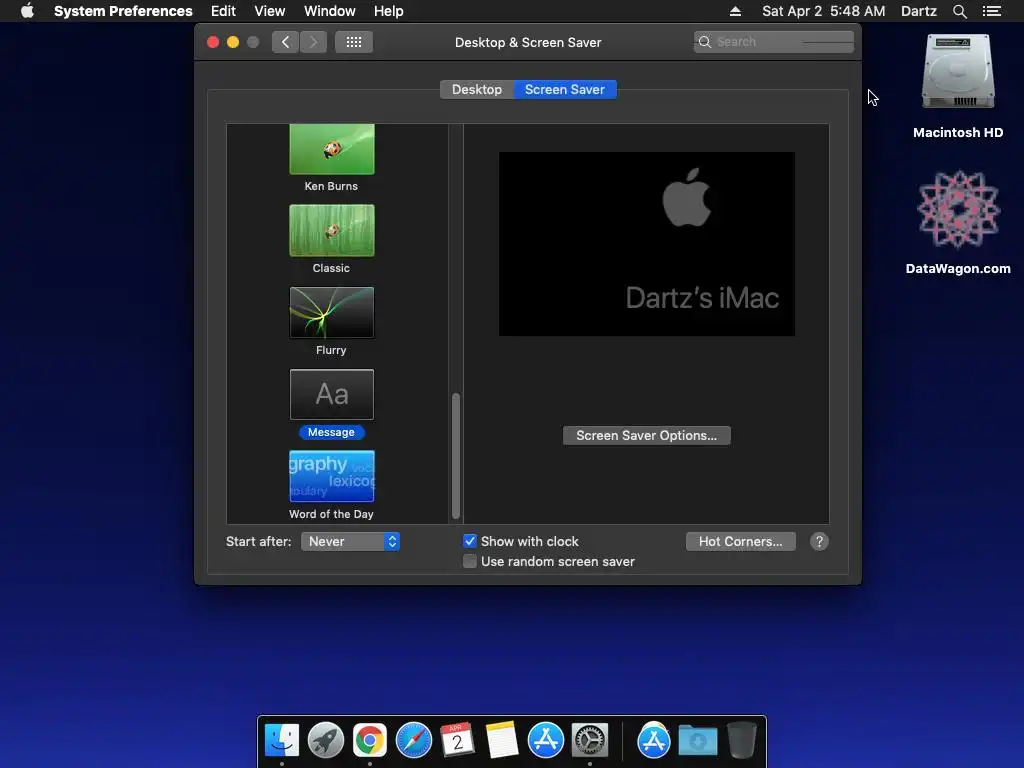Open App Store left of System Preferences

(x=545, y=740)
